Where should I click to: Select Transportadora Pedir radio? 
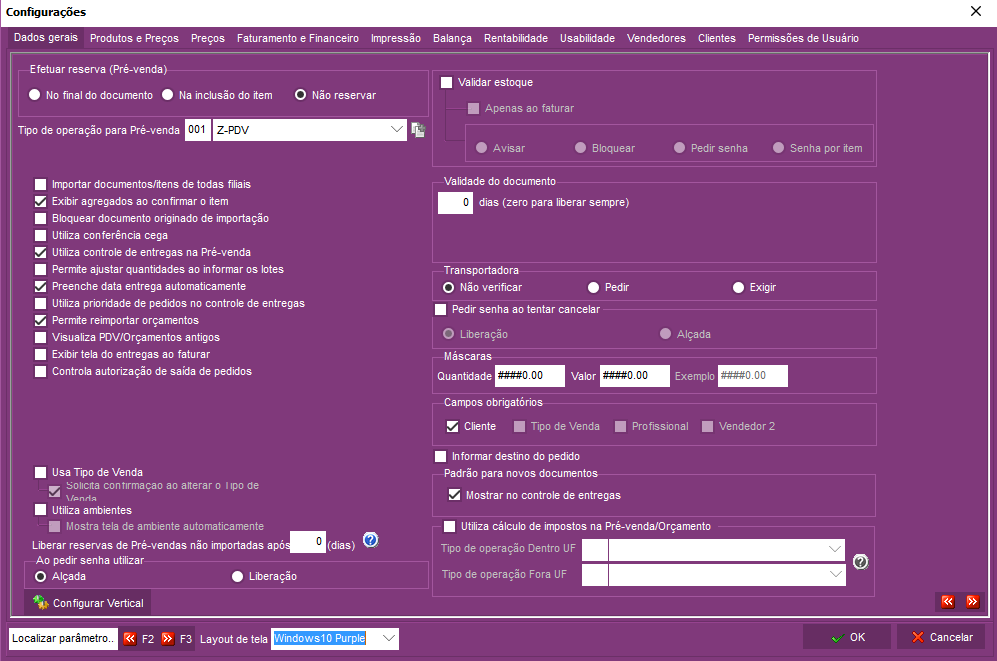tap(594, 288)
